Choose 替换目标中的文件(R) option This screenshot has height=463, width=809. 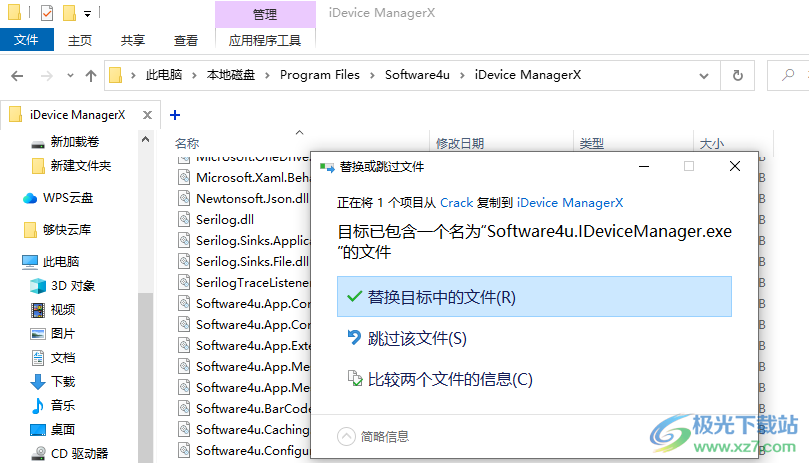click(x=534, y=297)
